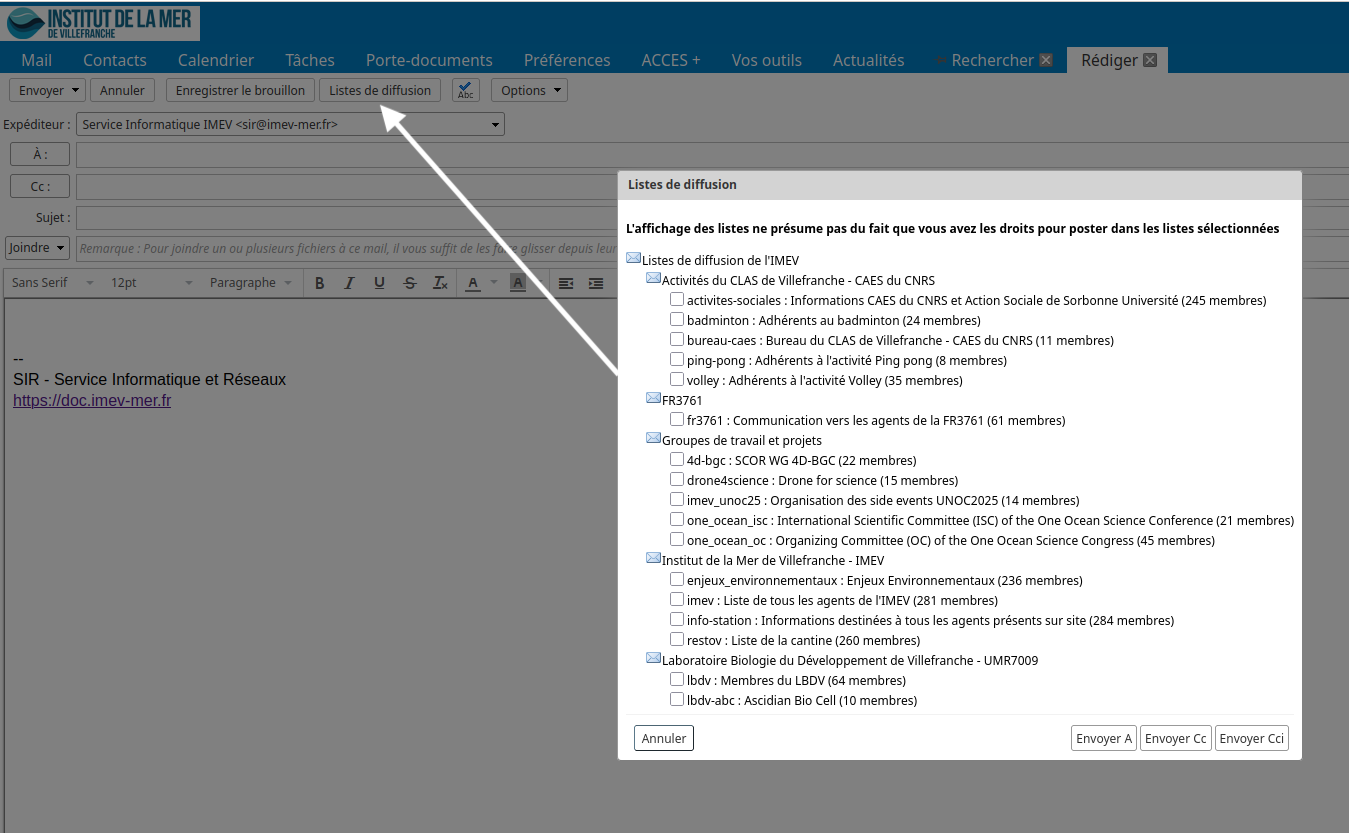Close the Rédiger tab with its X

point(1150,60)
